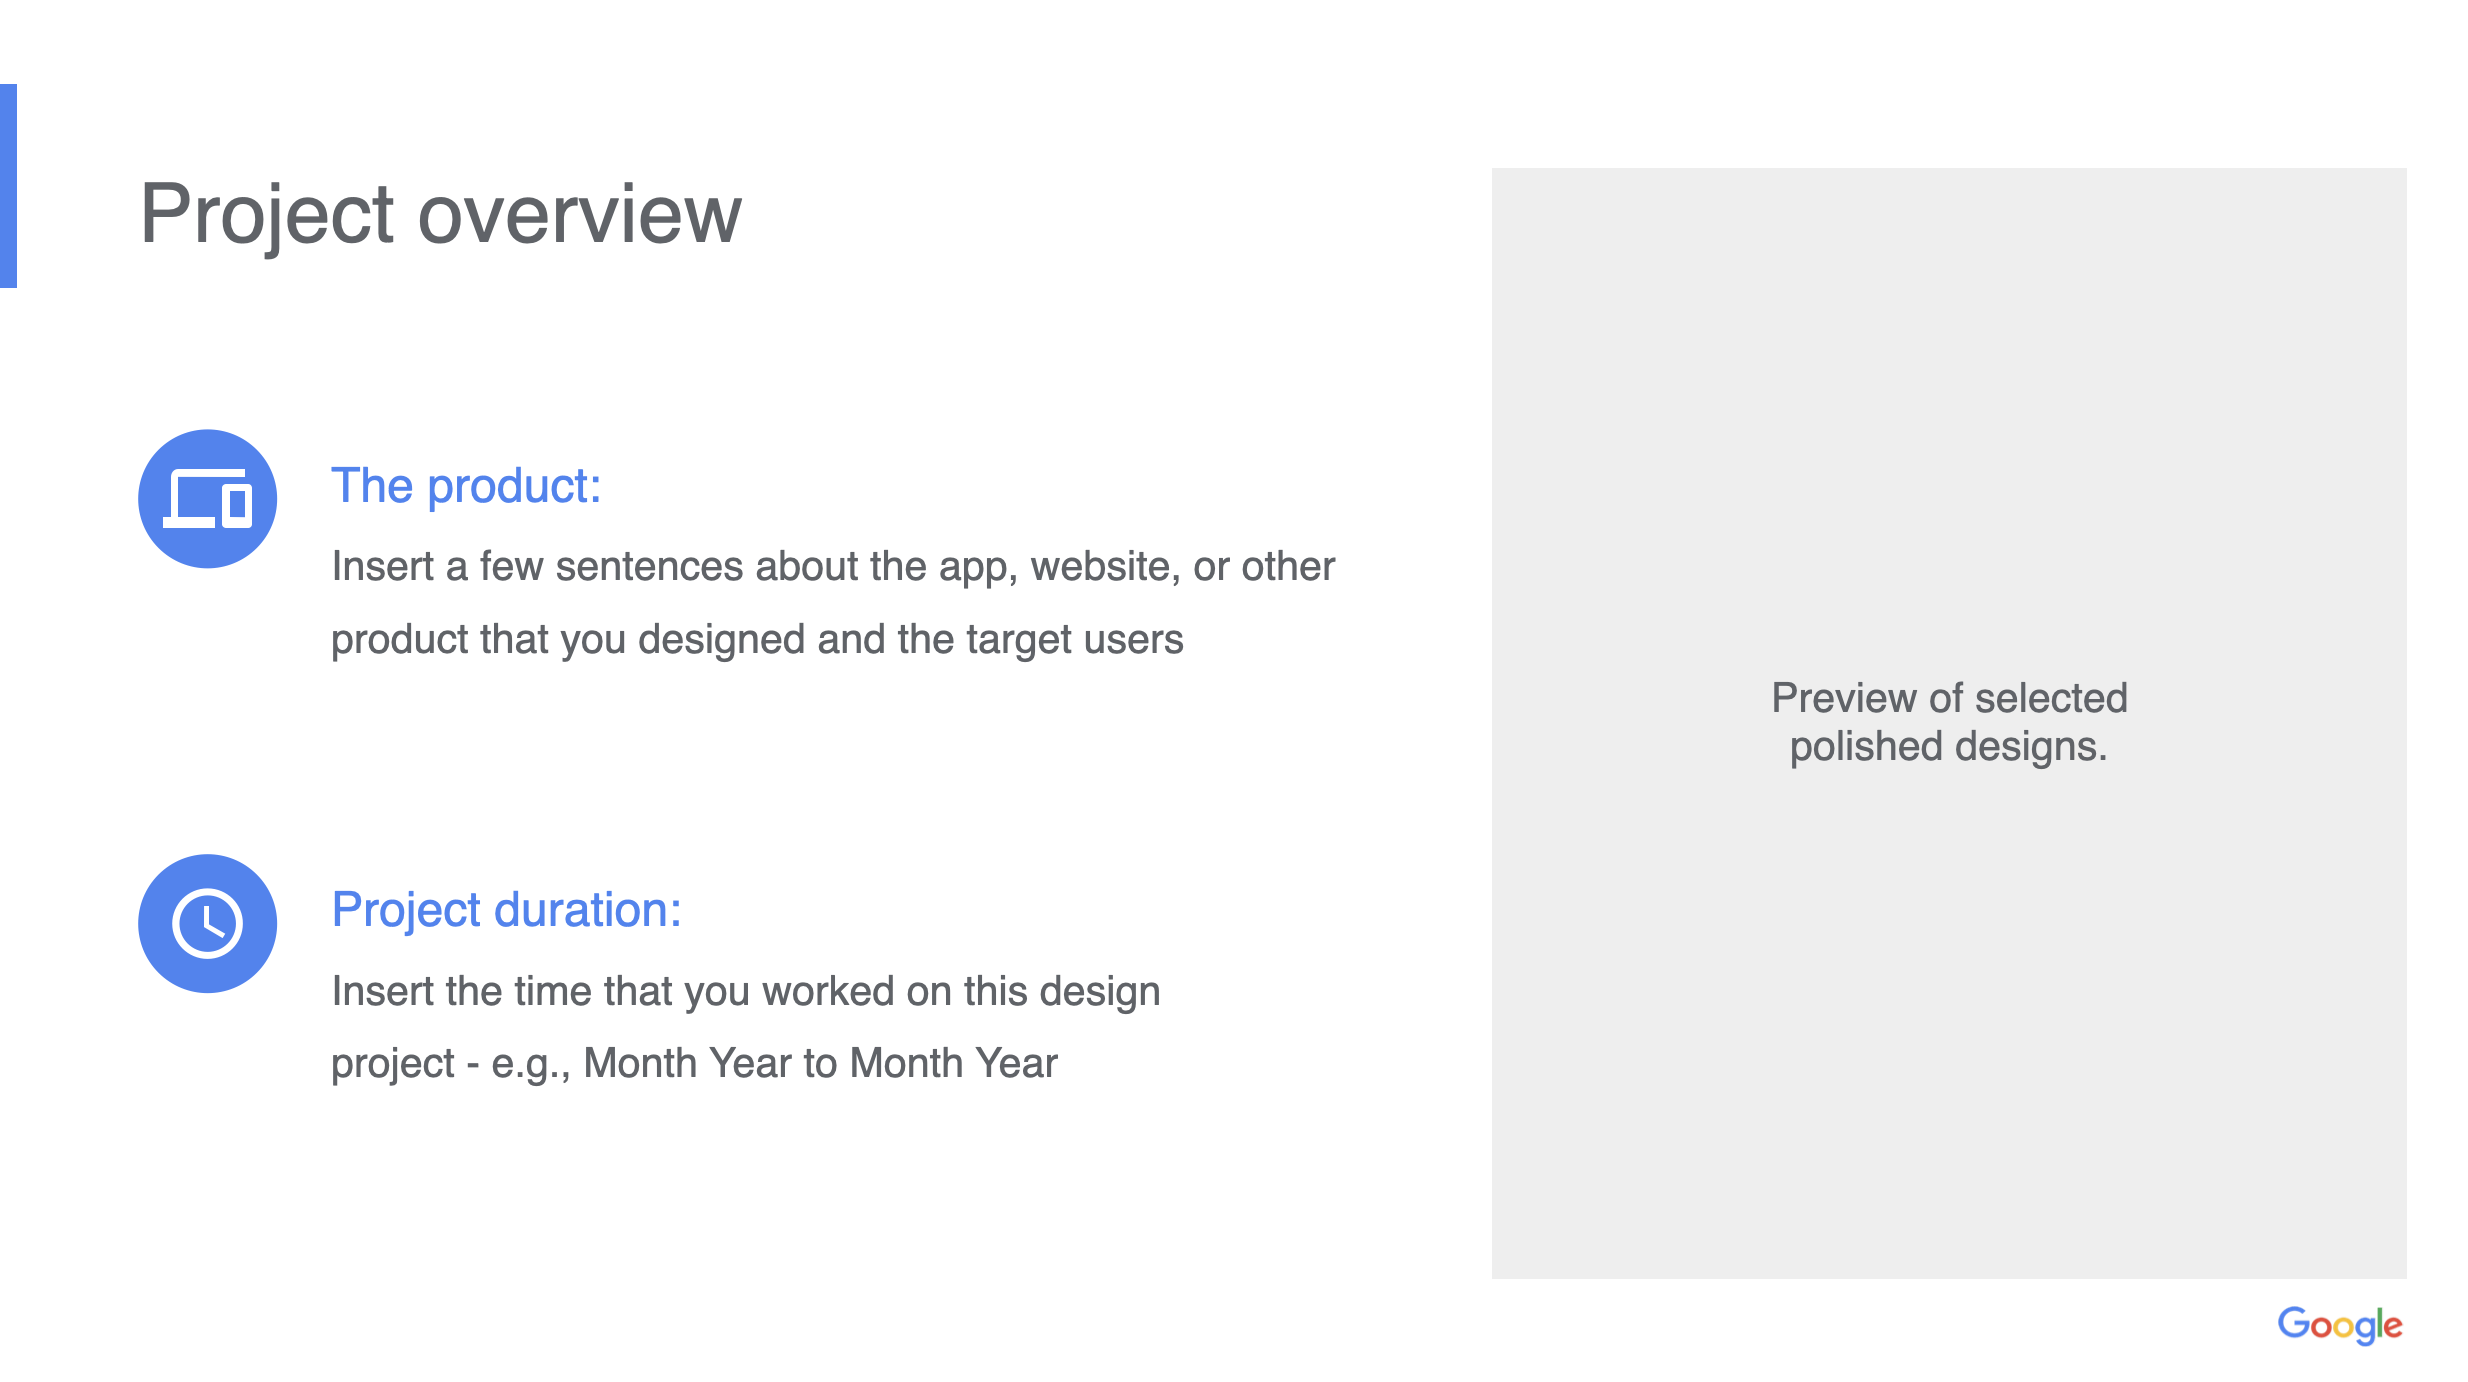Select the "The product:" heading
Viewport: 2468px width, 1382px height.
(x=466, y=486)
